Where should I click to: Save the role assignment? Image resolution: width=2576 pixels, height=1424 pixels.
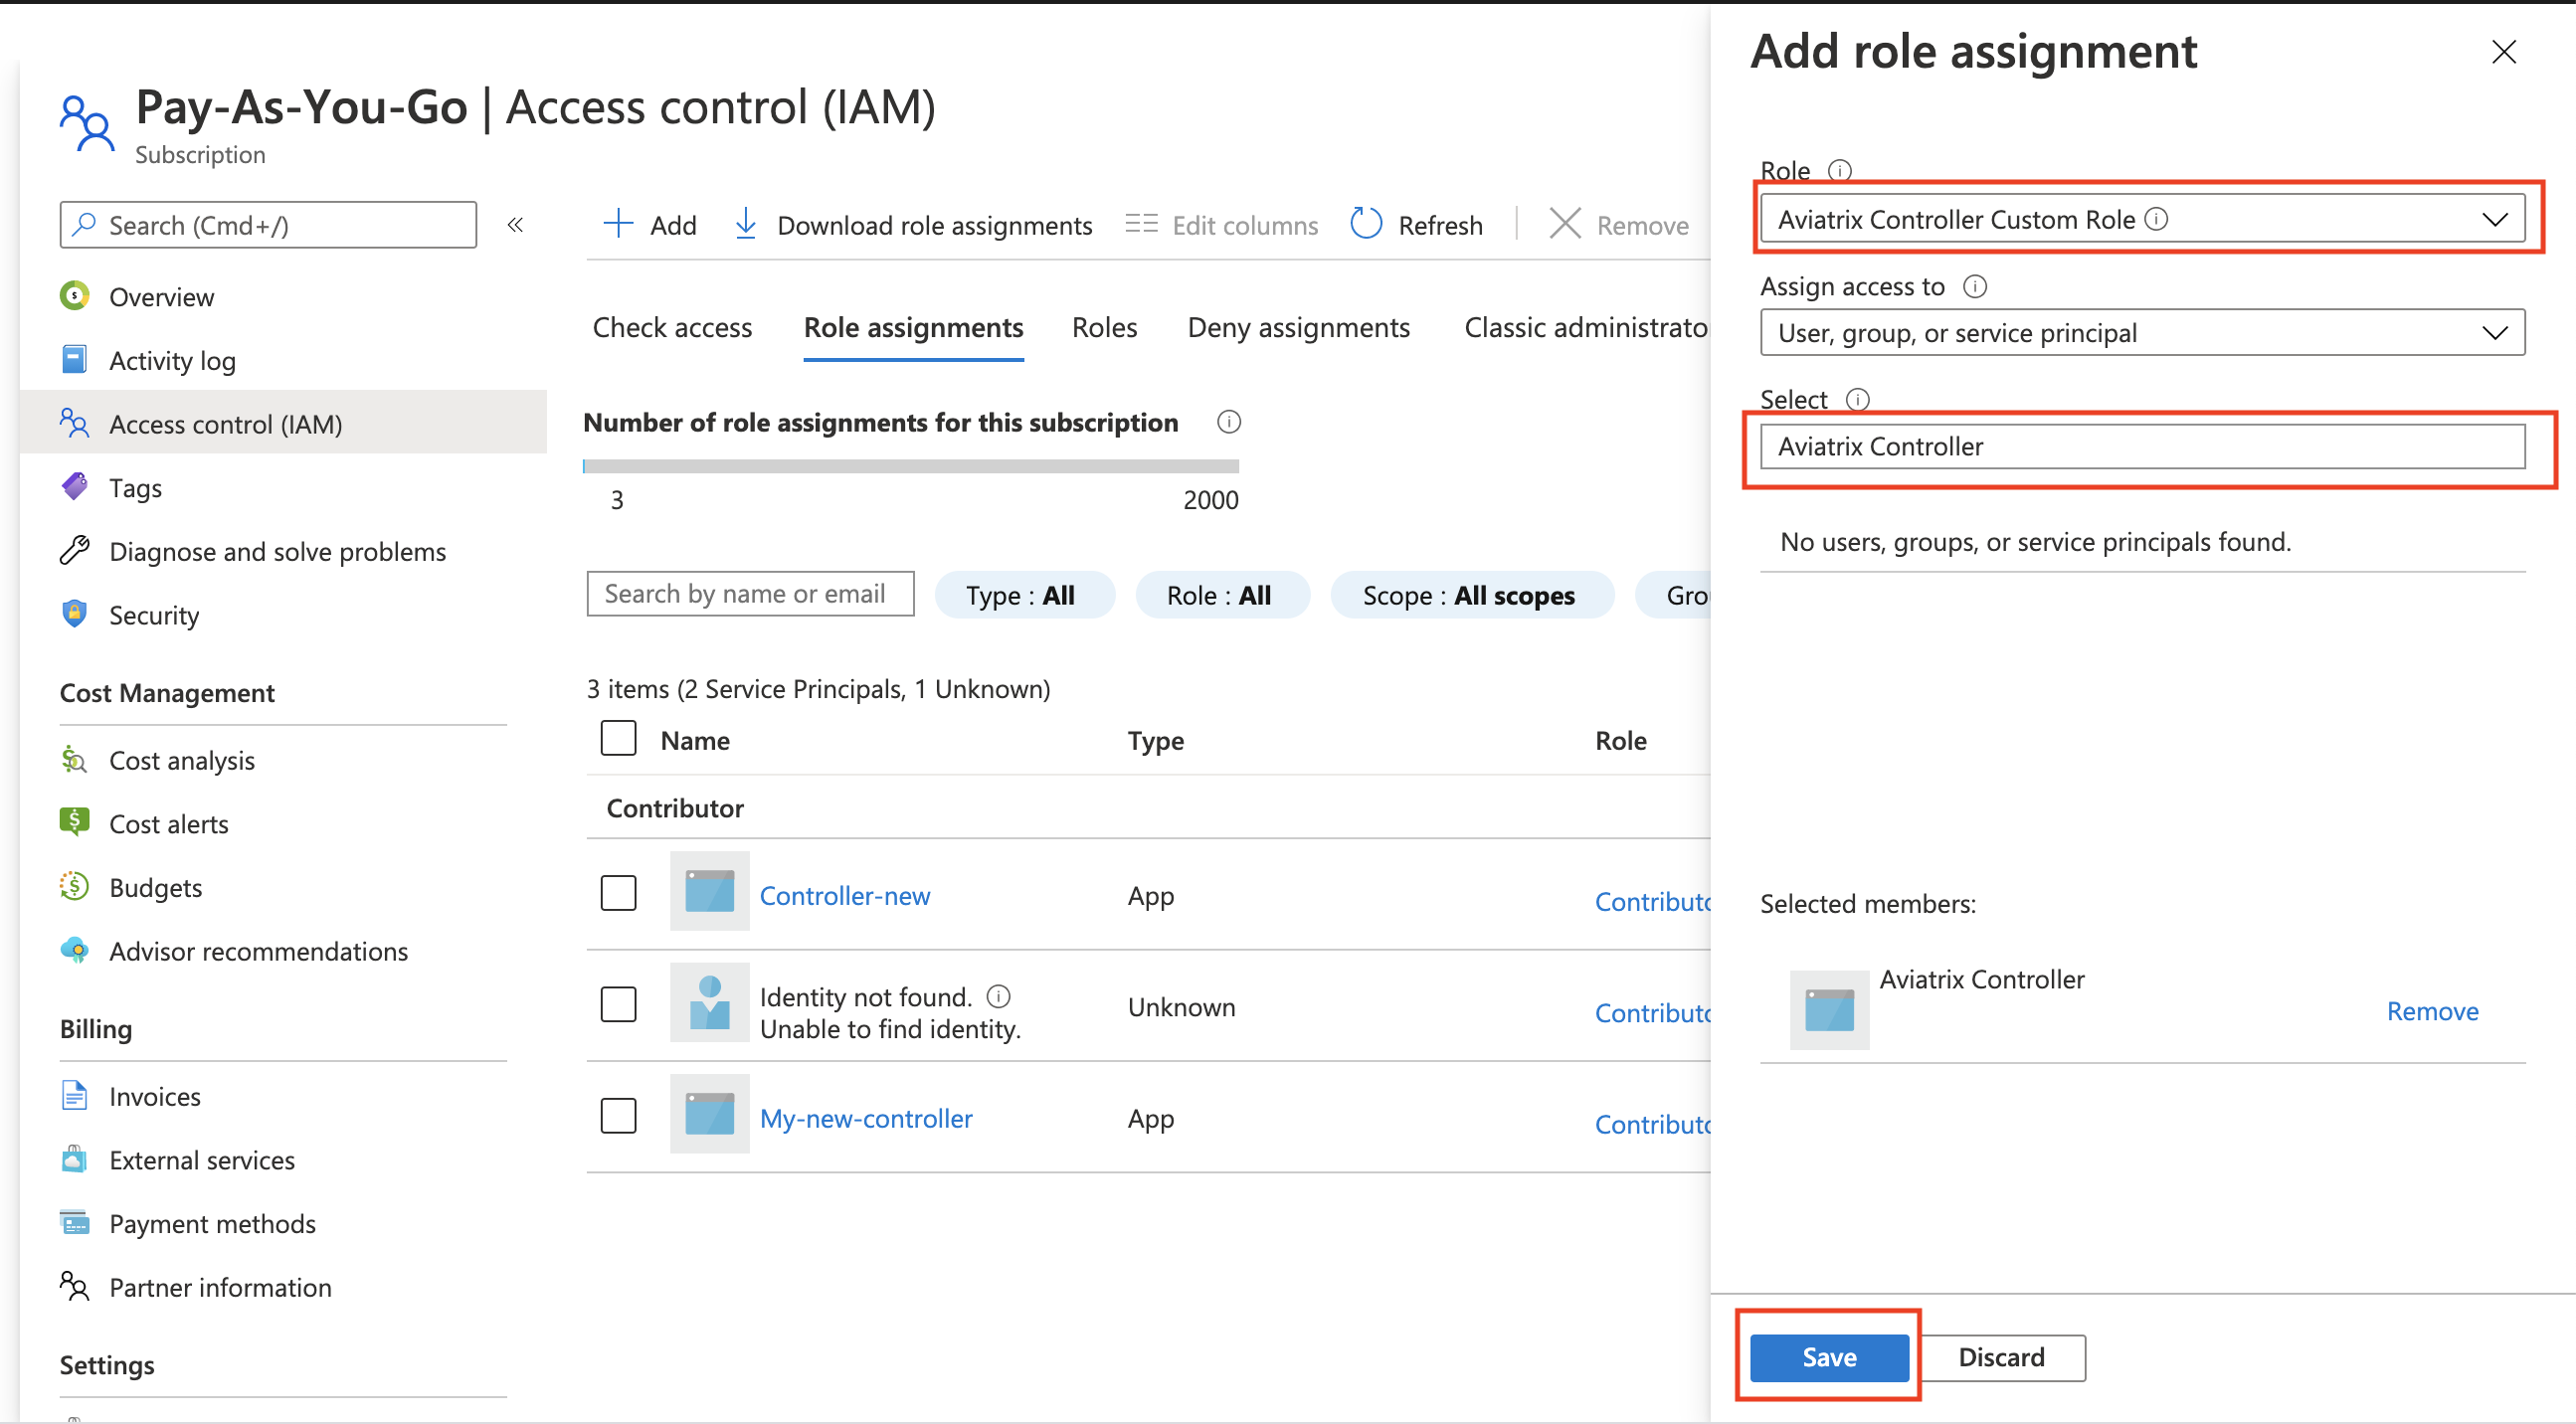tap(1832, 1357)
